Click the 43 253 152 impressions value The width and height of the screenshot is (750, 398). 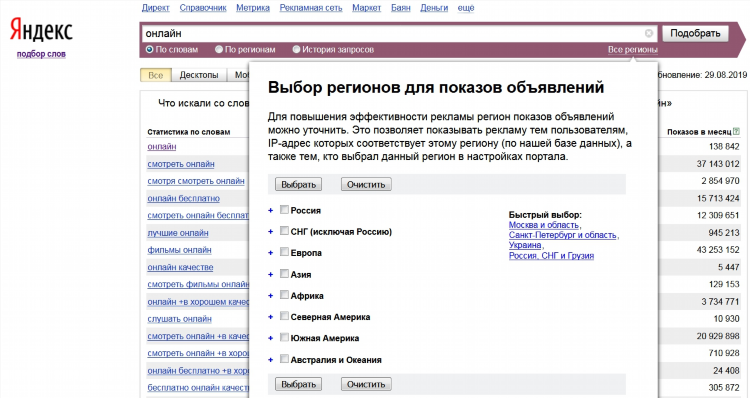[x=717, y=250]
